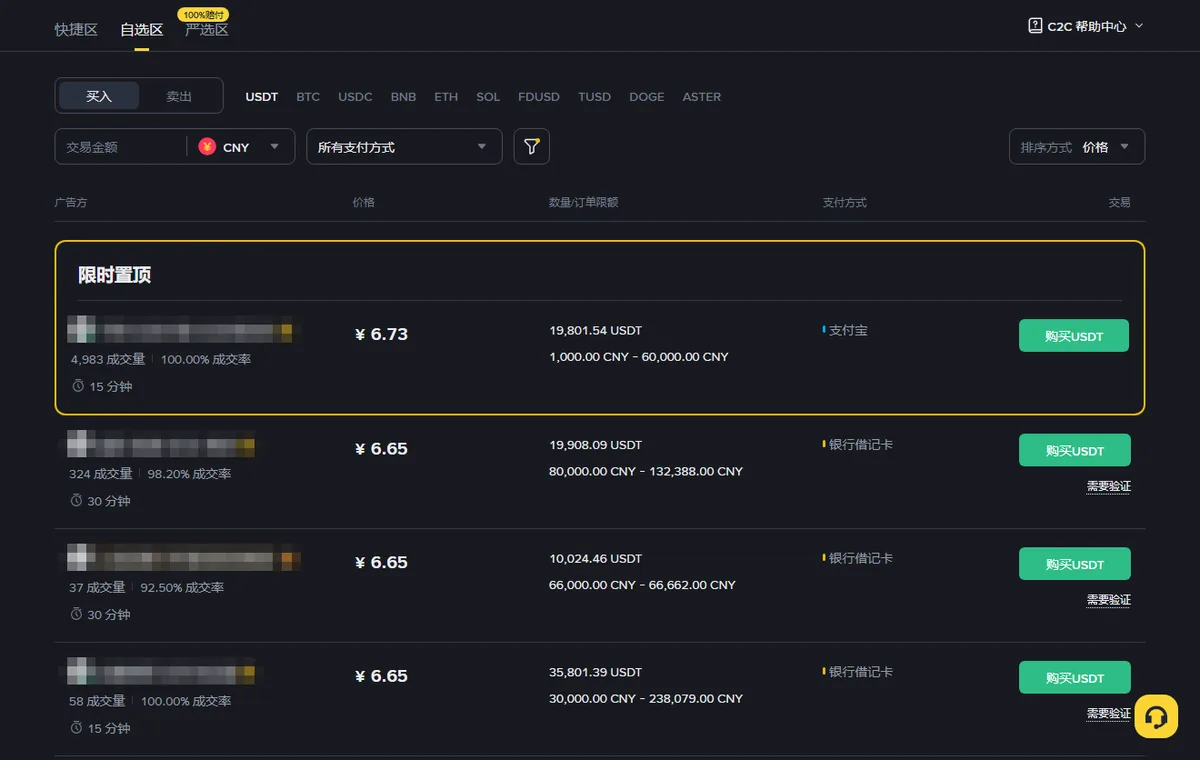1200x760 pixels.
Task: Click the C2C help center book icon
Action: 1035,26
